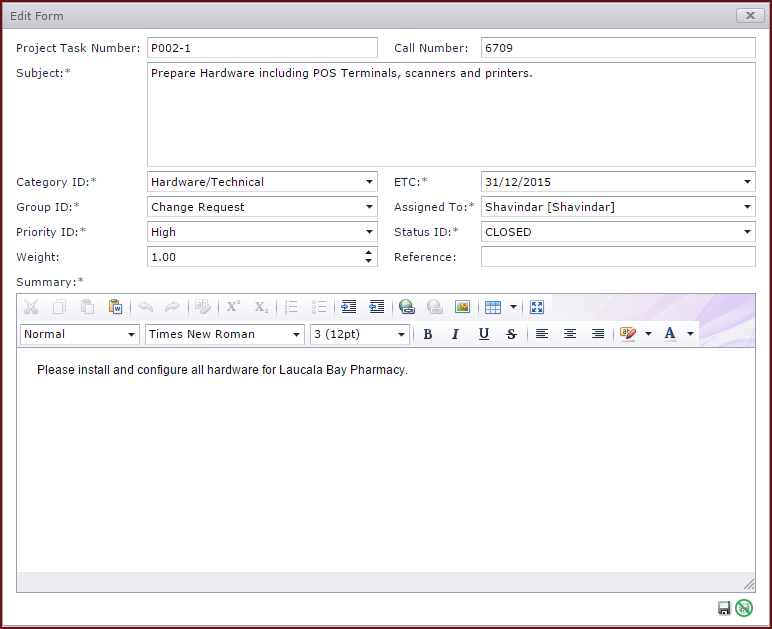Click in the Summary editor text body
772x629 pixels.
point(386,460)
